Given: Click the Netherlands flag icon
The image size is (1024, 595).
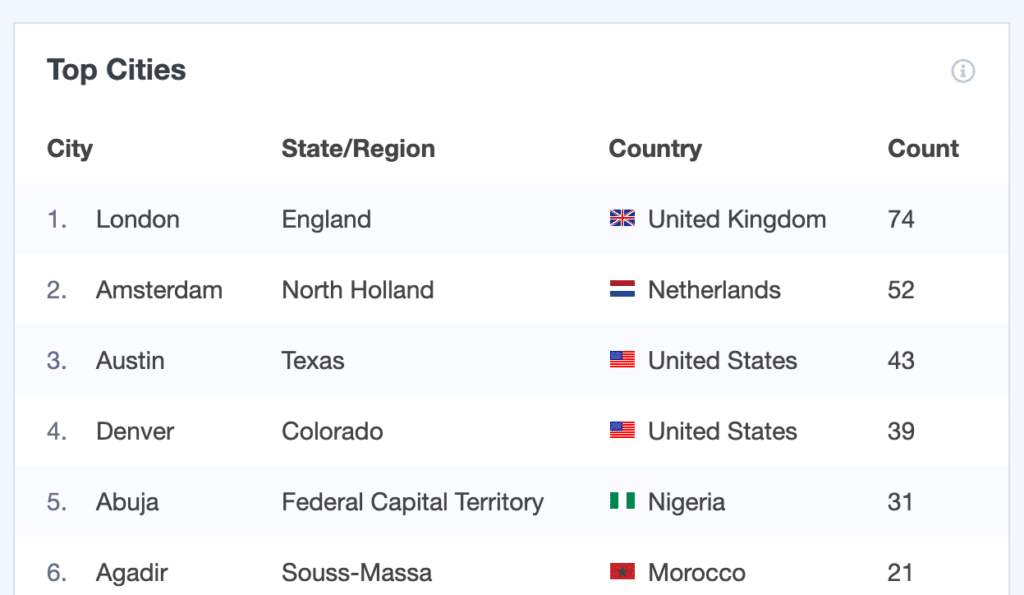Looking at the screenshot, I should (x=621, y=289).
